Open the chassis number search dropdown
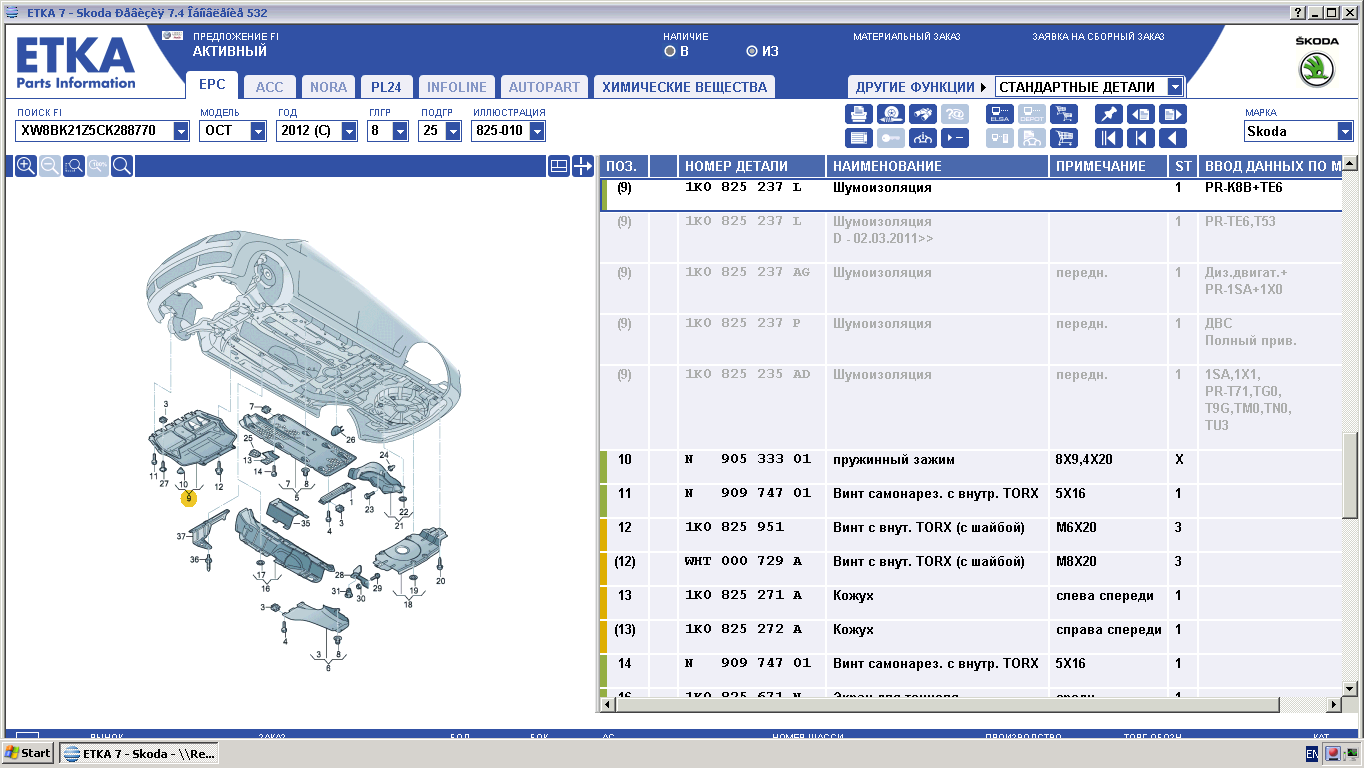The height and width of the screenshot is (769, 1366). point(181,131)
